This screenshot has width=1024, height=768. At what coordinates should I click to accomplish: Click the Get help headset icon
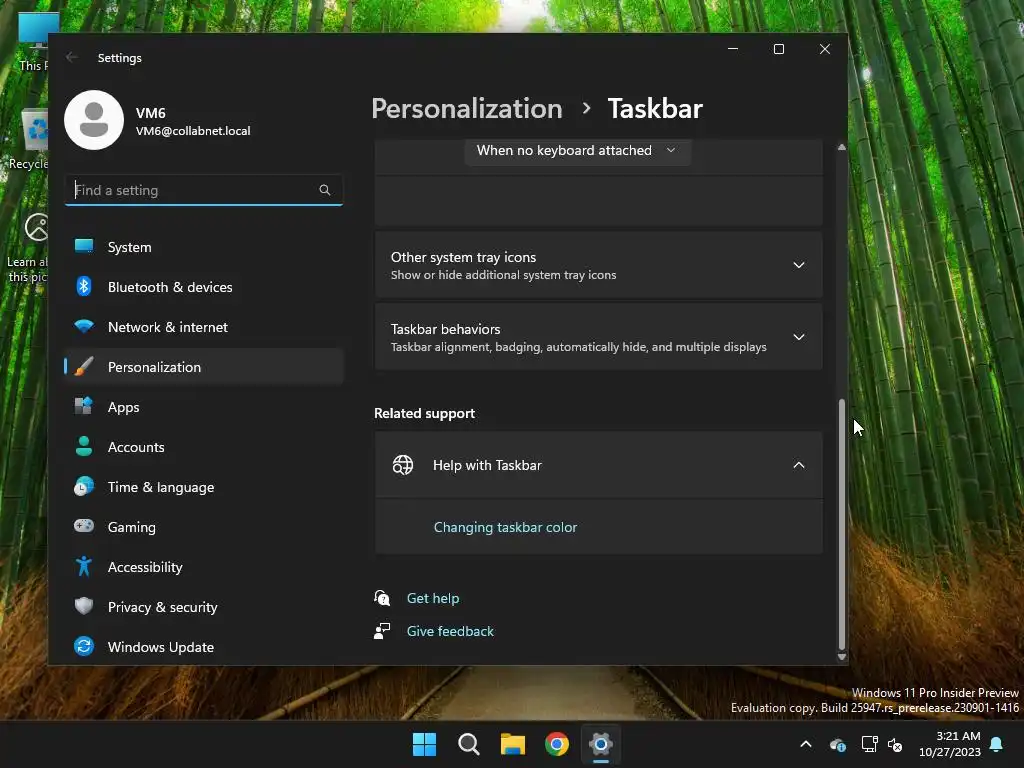pos(382,598)
